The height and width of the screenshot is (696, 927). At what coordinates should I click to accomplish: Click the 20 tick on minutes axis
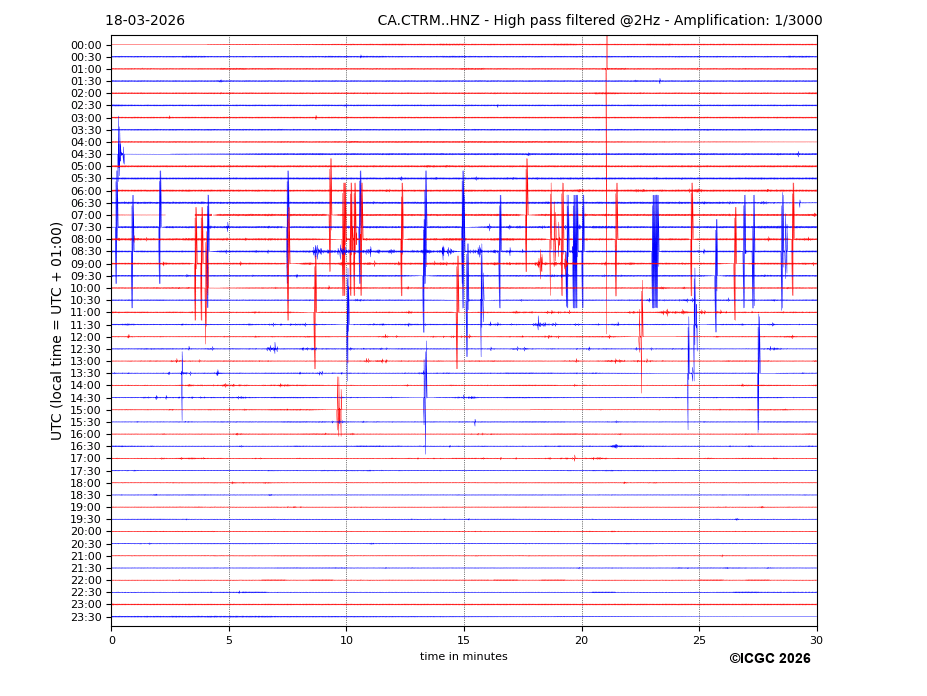(x=582, y=640)
